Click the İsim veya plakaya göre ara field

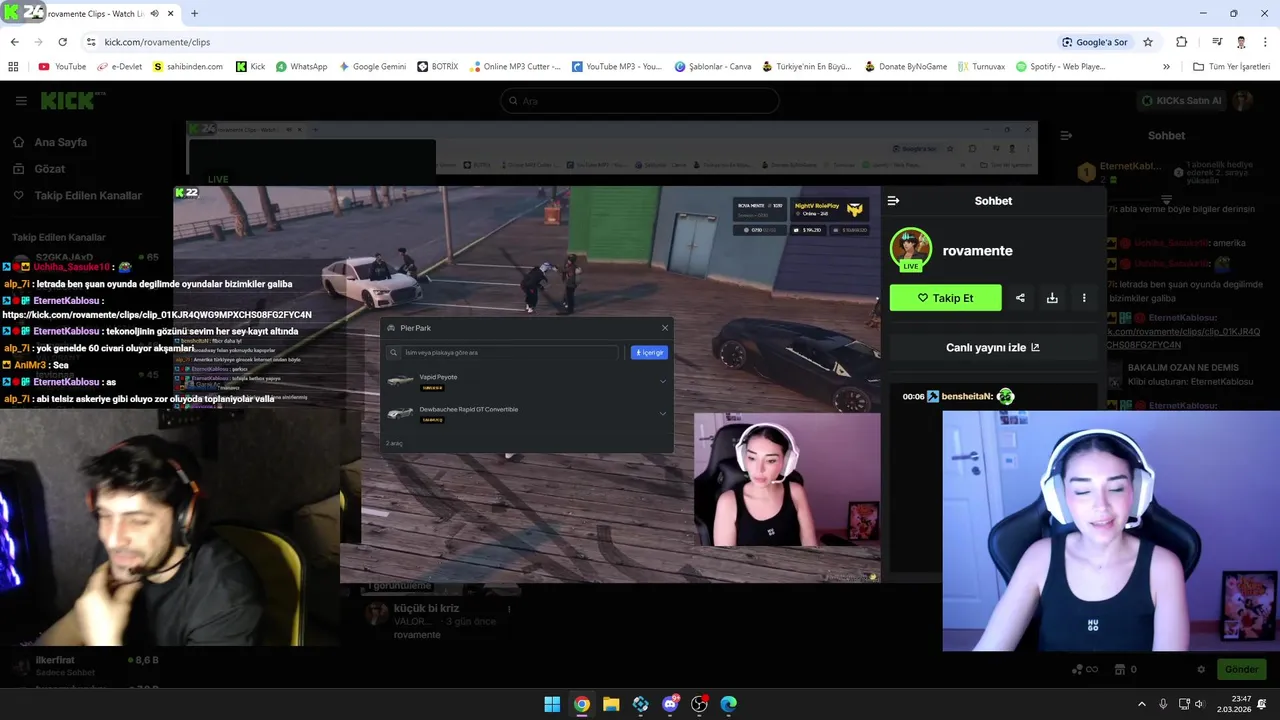504,353
